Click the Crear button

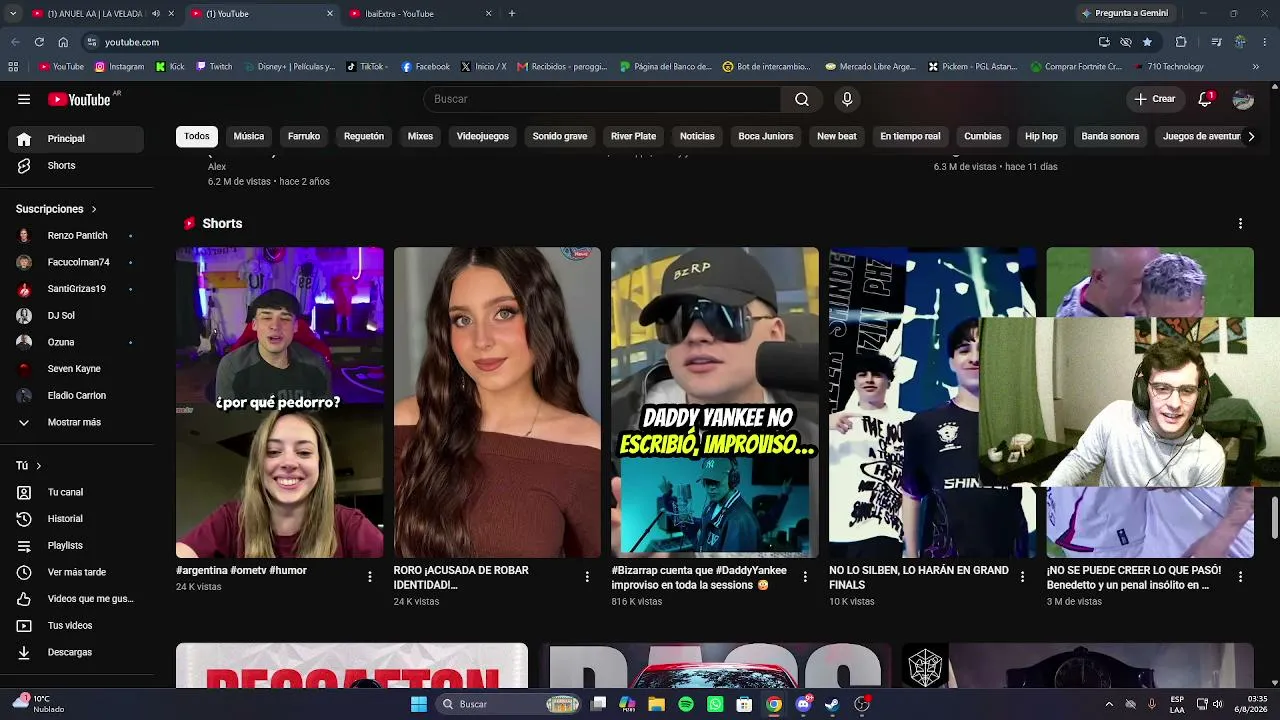1155,99
